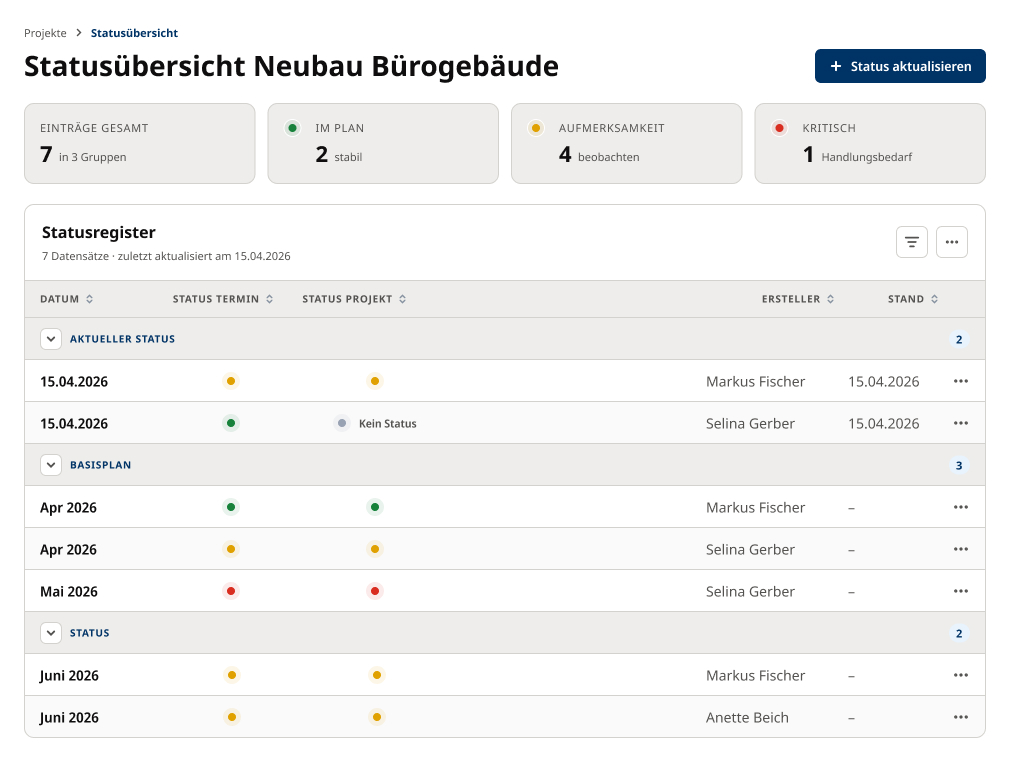Click count badge 2 of Aktueller Status
This screenshot has width=1010, height=762.
[x=959, y=339]
